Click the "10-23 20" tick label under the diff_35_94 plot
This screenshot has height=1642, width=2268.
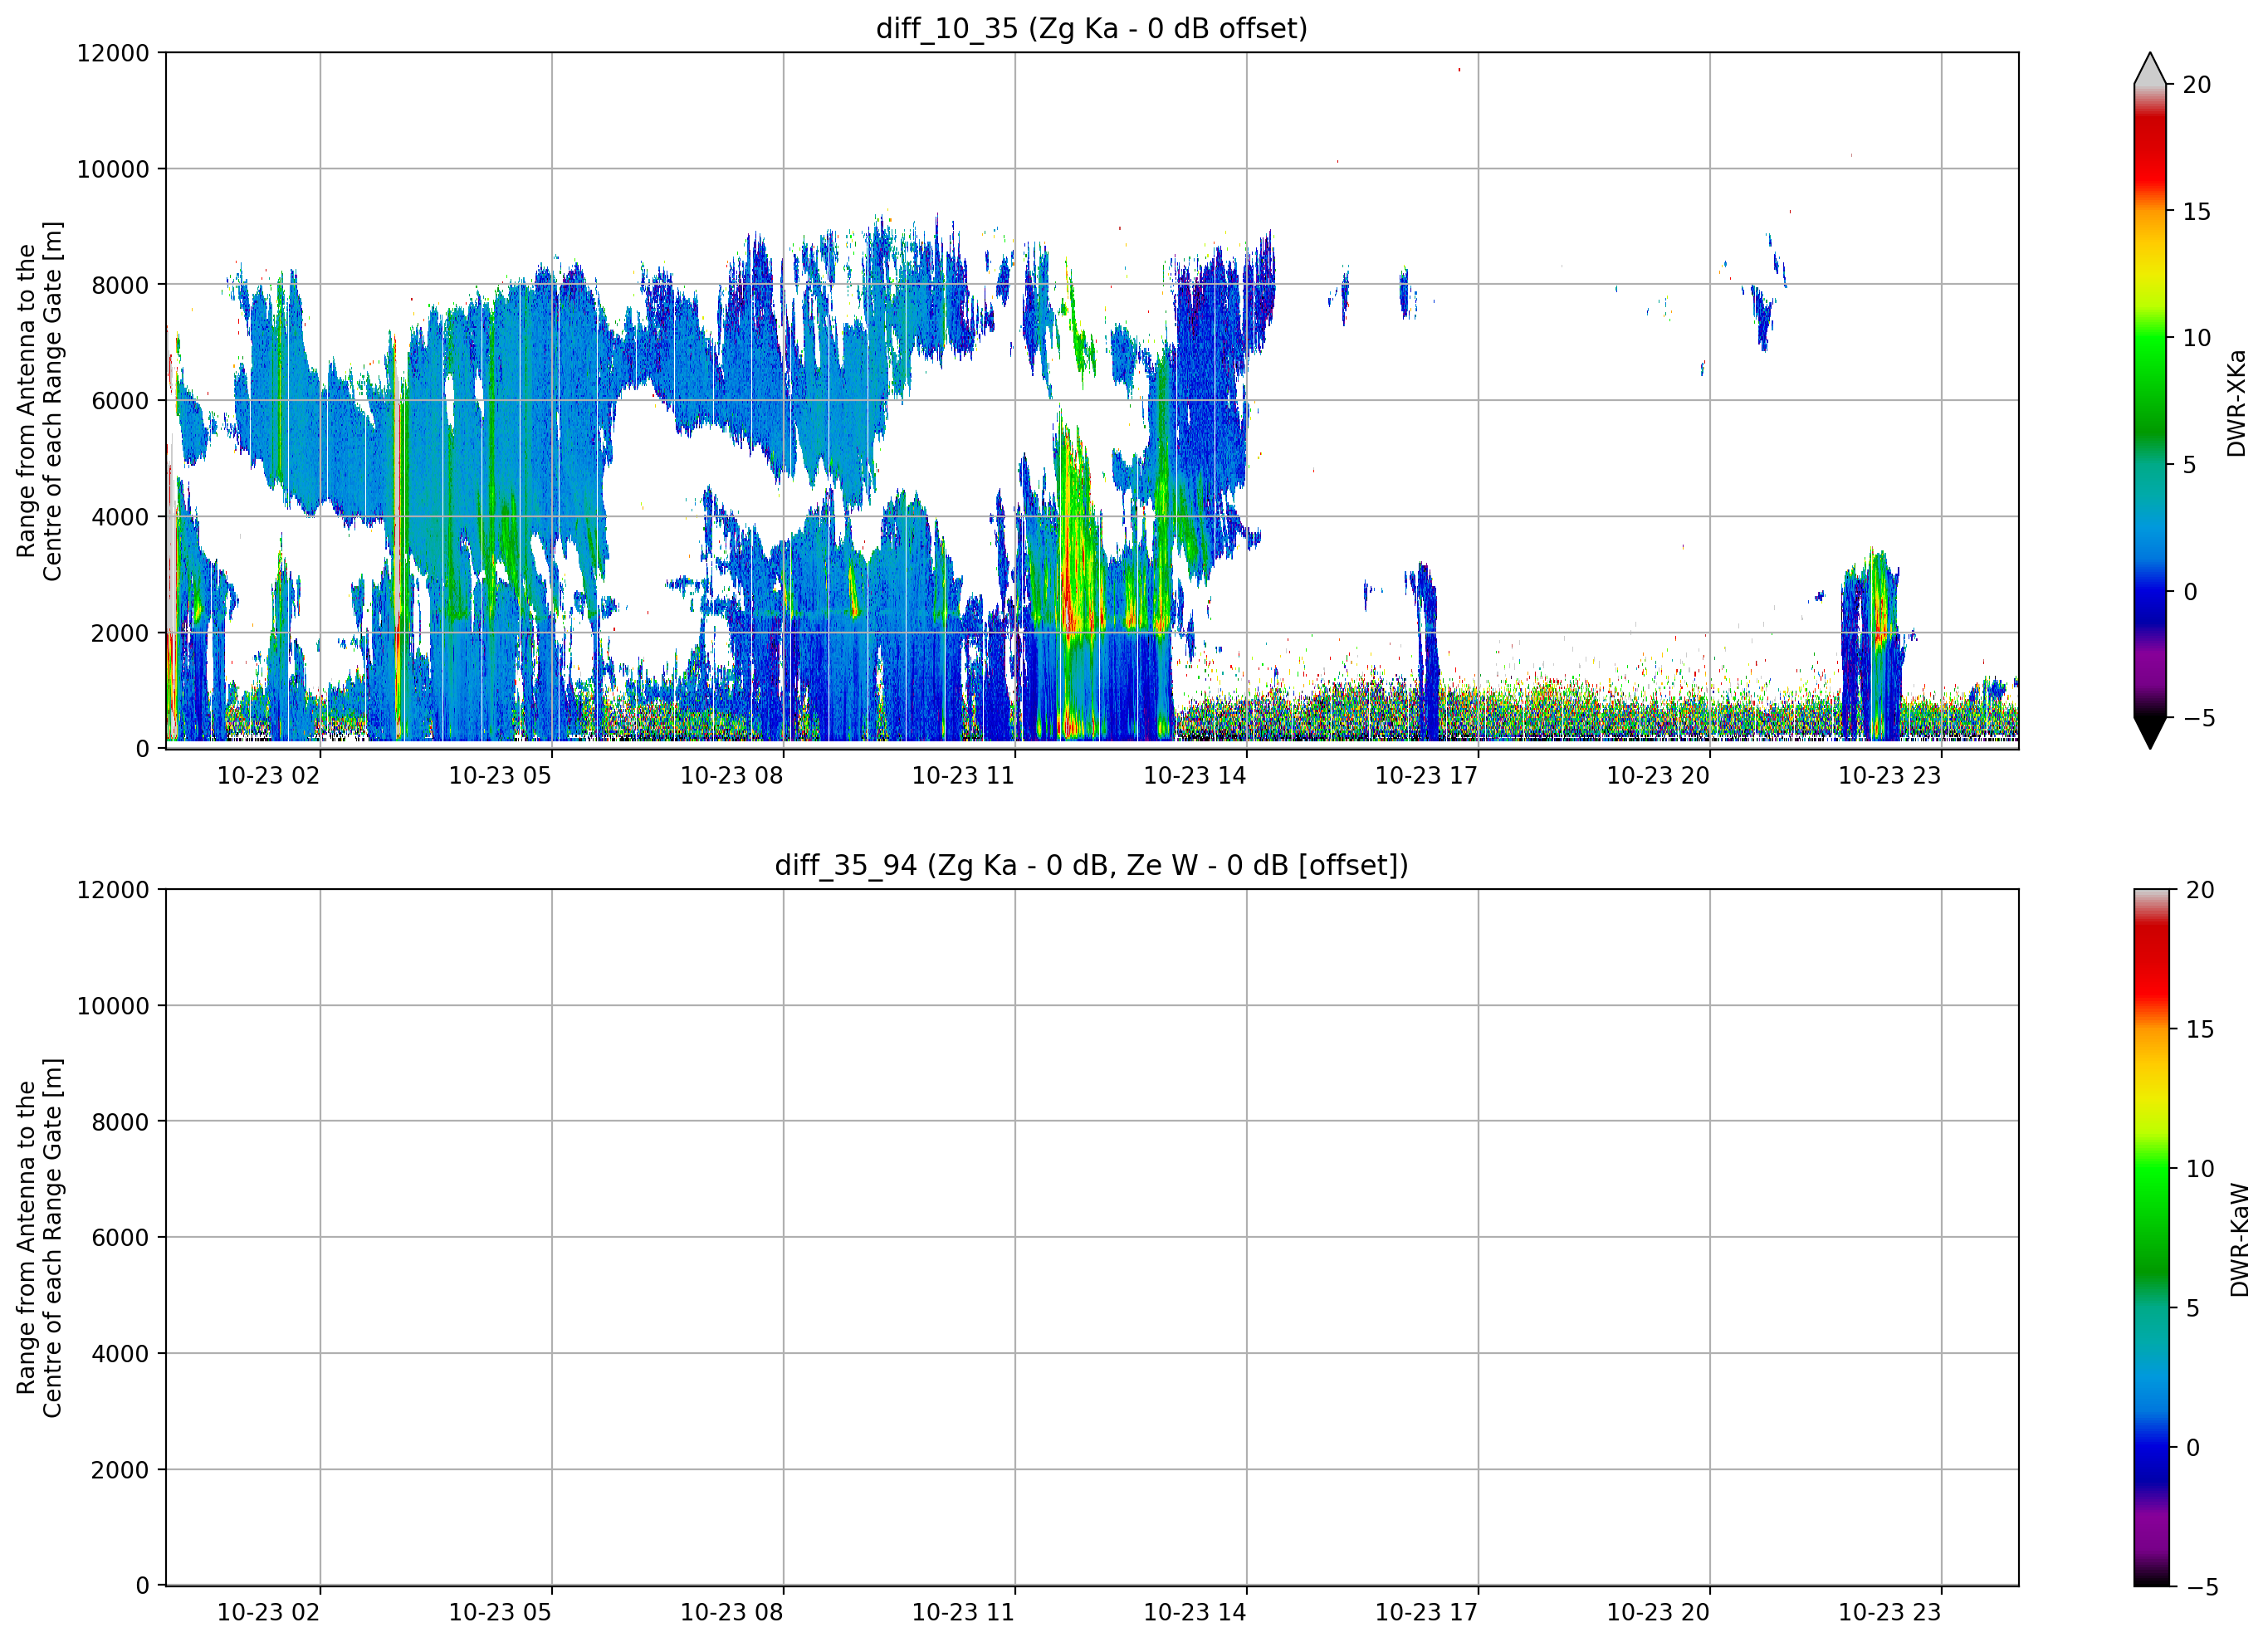1658,1613
